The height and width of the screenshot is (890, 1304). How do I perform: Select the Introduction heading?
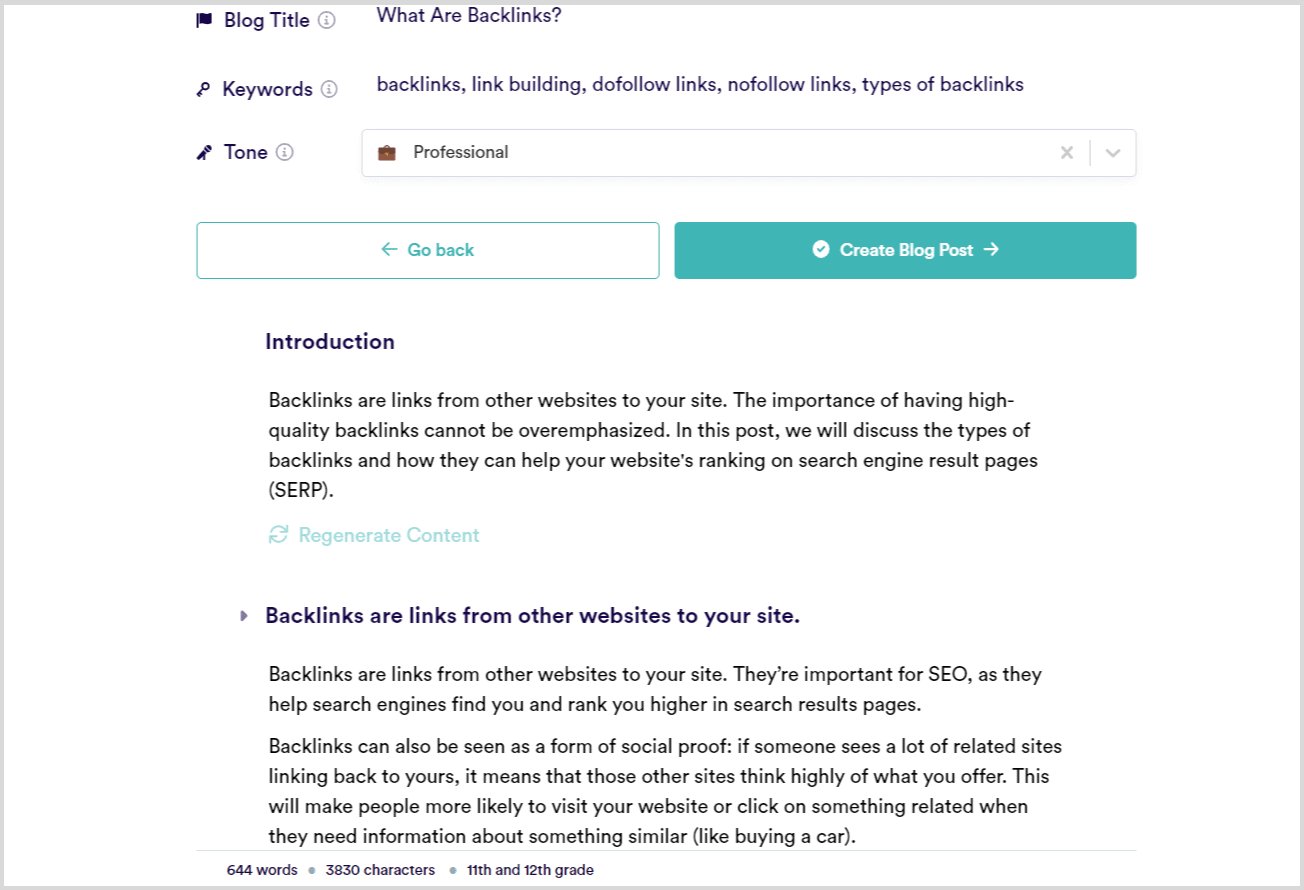point(330,341)
